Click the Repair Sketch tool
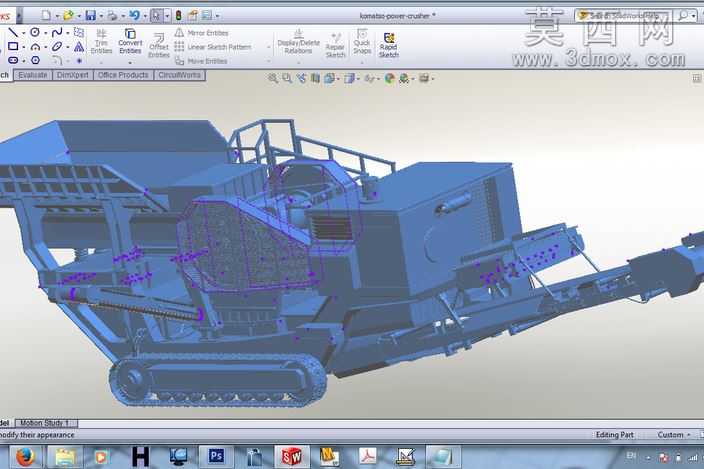Screen dimensions: 704x469 335,45
